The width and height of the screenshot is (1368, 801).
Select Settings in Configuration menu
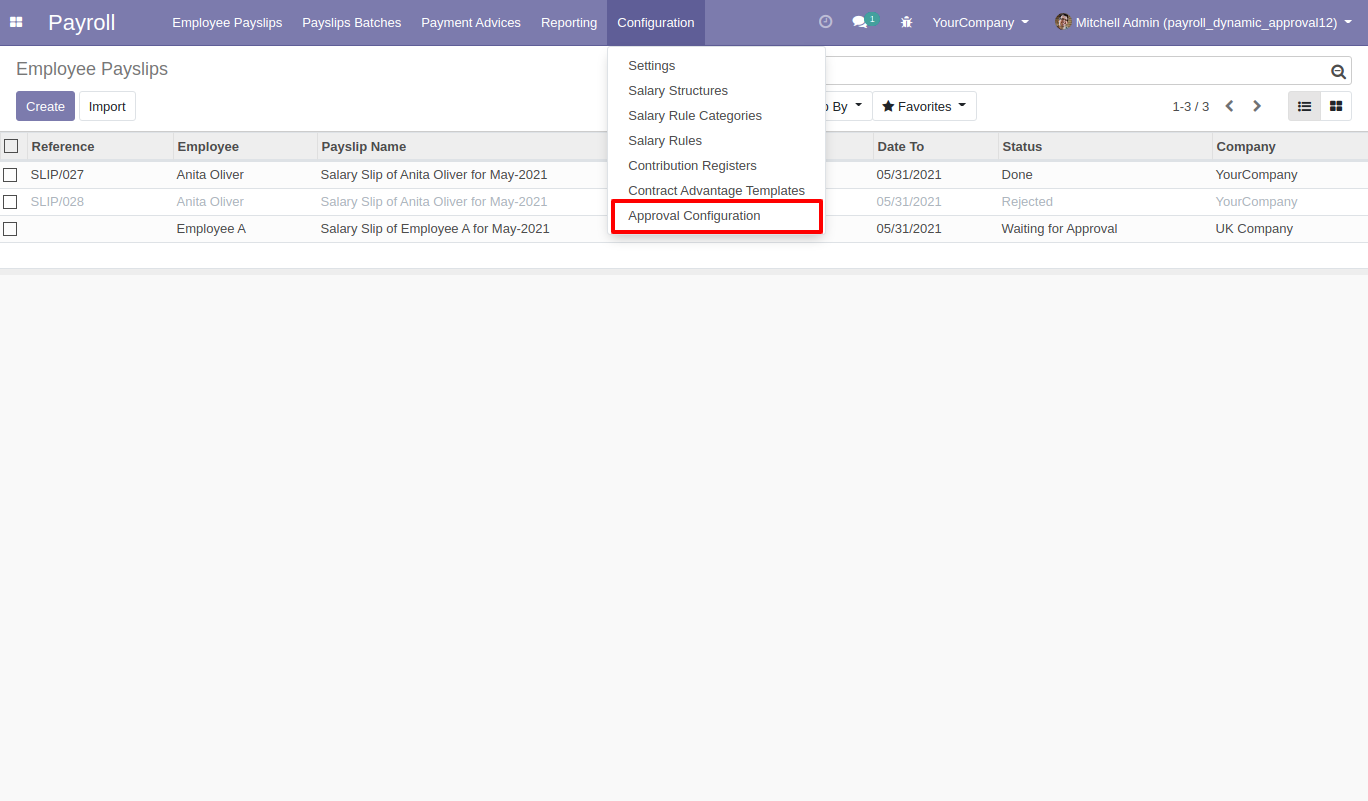[717, 66]
